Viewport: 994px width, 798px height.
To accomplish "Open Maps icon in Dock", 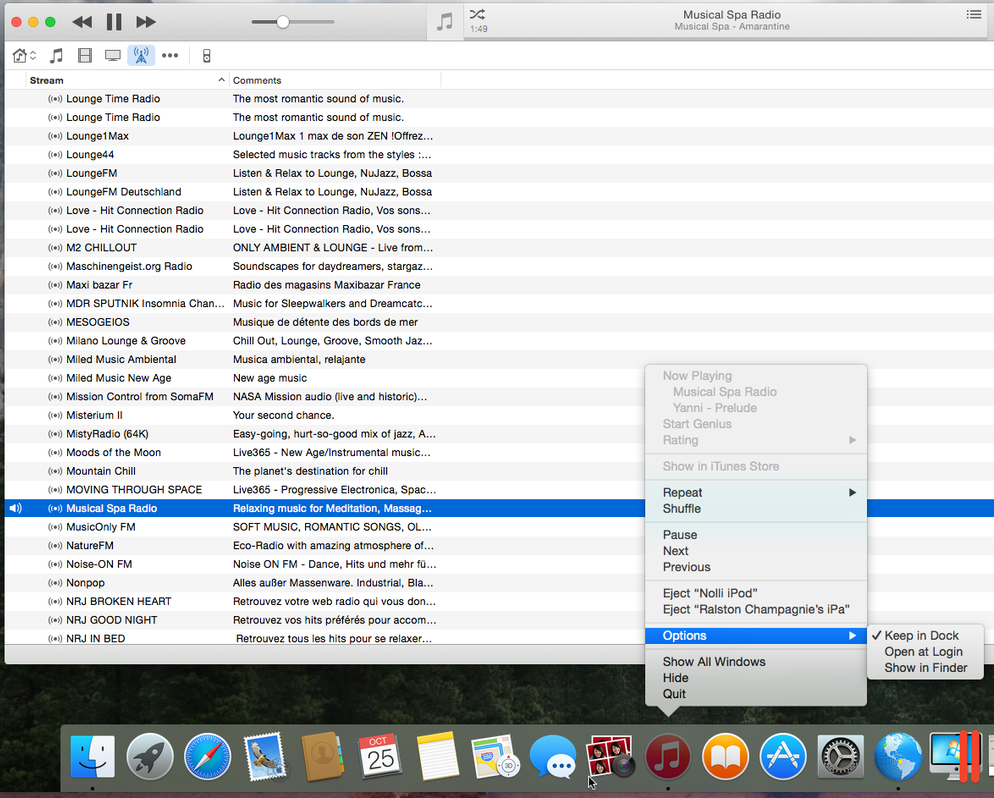I will pyautogui.click(x=495, y=756).
